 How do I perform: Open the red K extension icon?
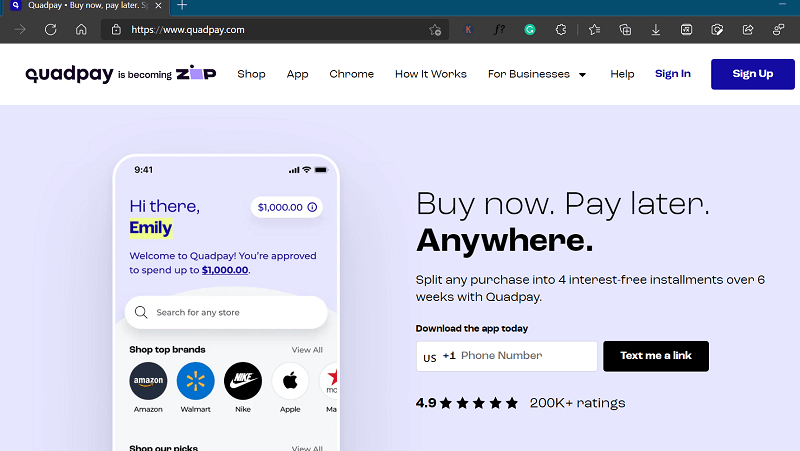468,30
